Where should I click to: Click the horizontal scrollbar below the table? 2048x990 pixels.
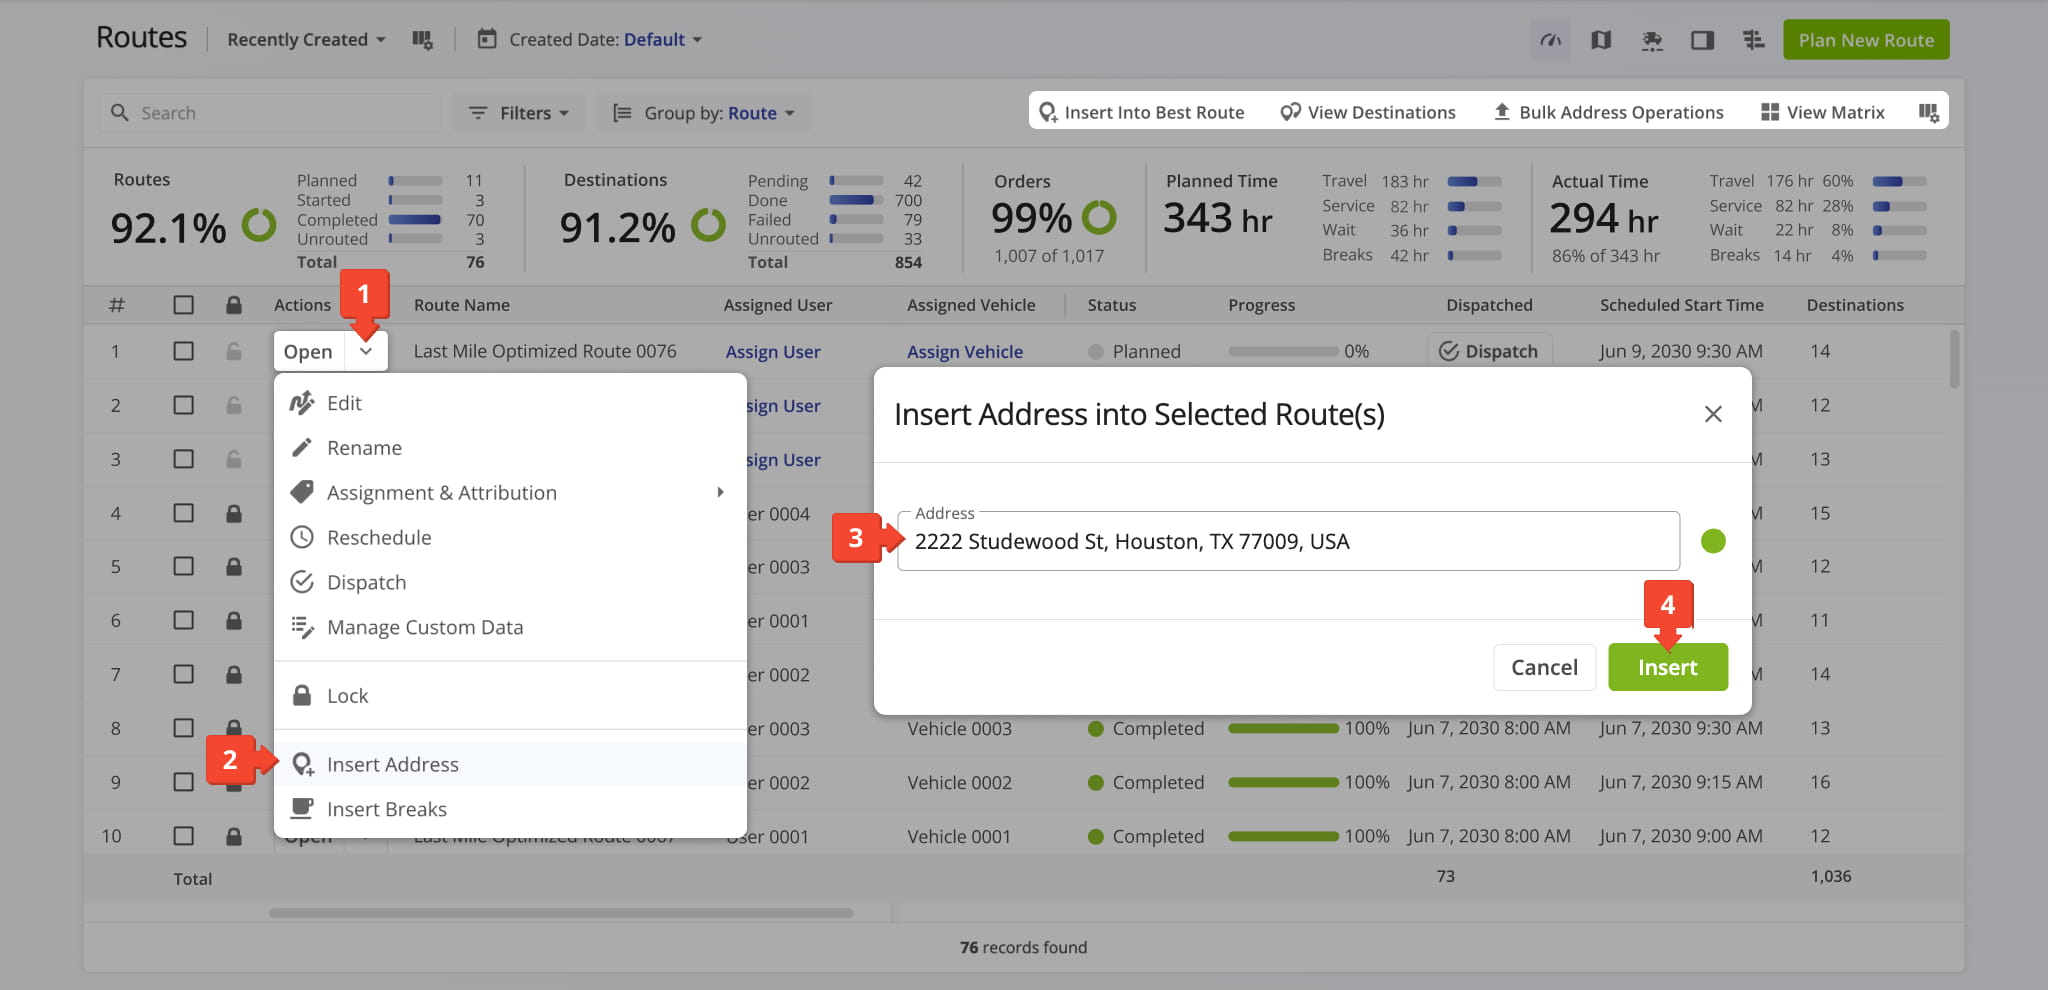click(560, 913)
